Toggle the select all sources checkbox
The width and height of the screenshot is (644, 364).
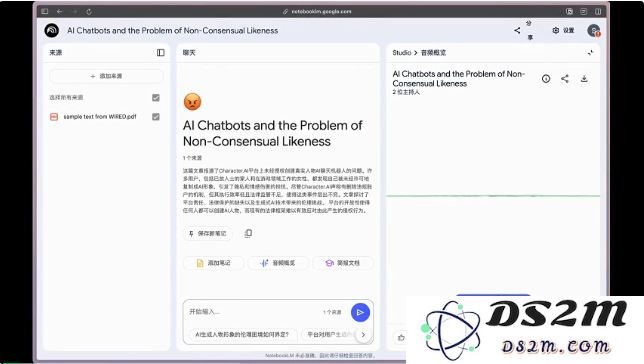156,97
